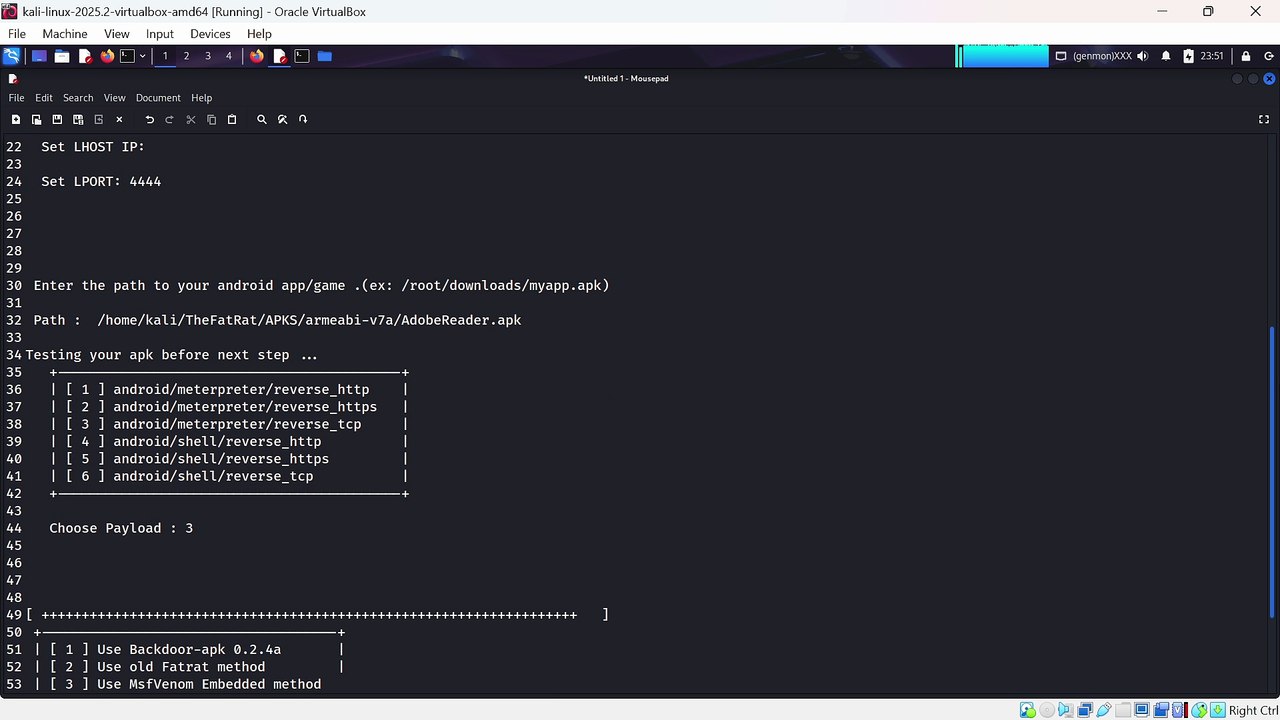Click the VirtualBox mouse integration indicator

1199,710
